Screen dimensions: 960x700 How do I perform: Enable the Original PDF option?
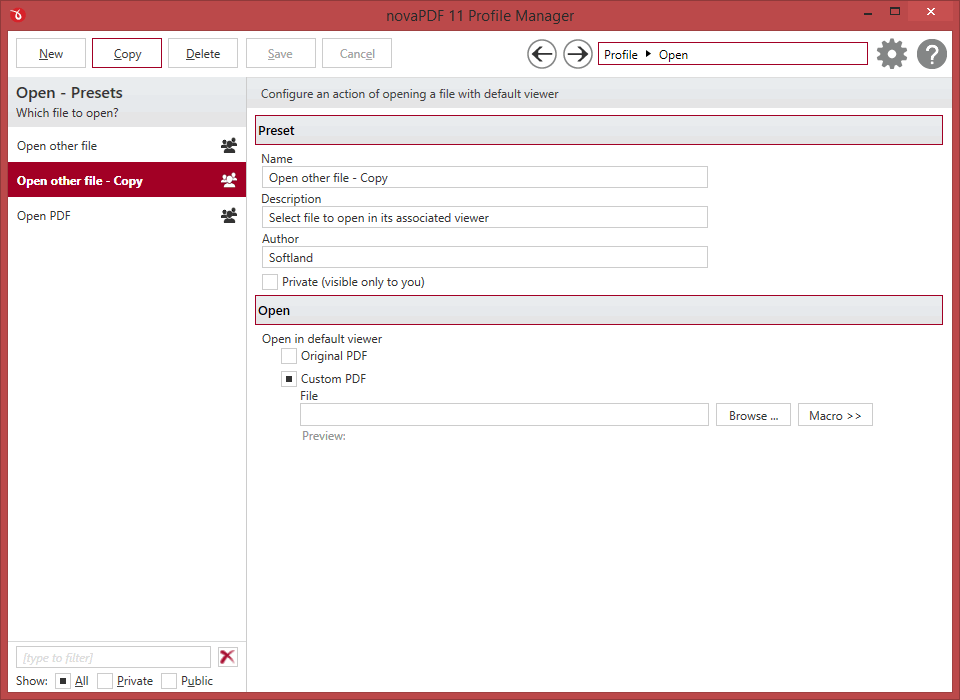[289, 356]
